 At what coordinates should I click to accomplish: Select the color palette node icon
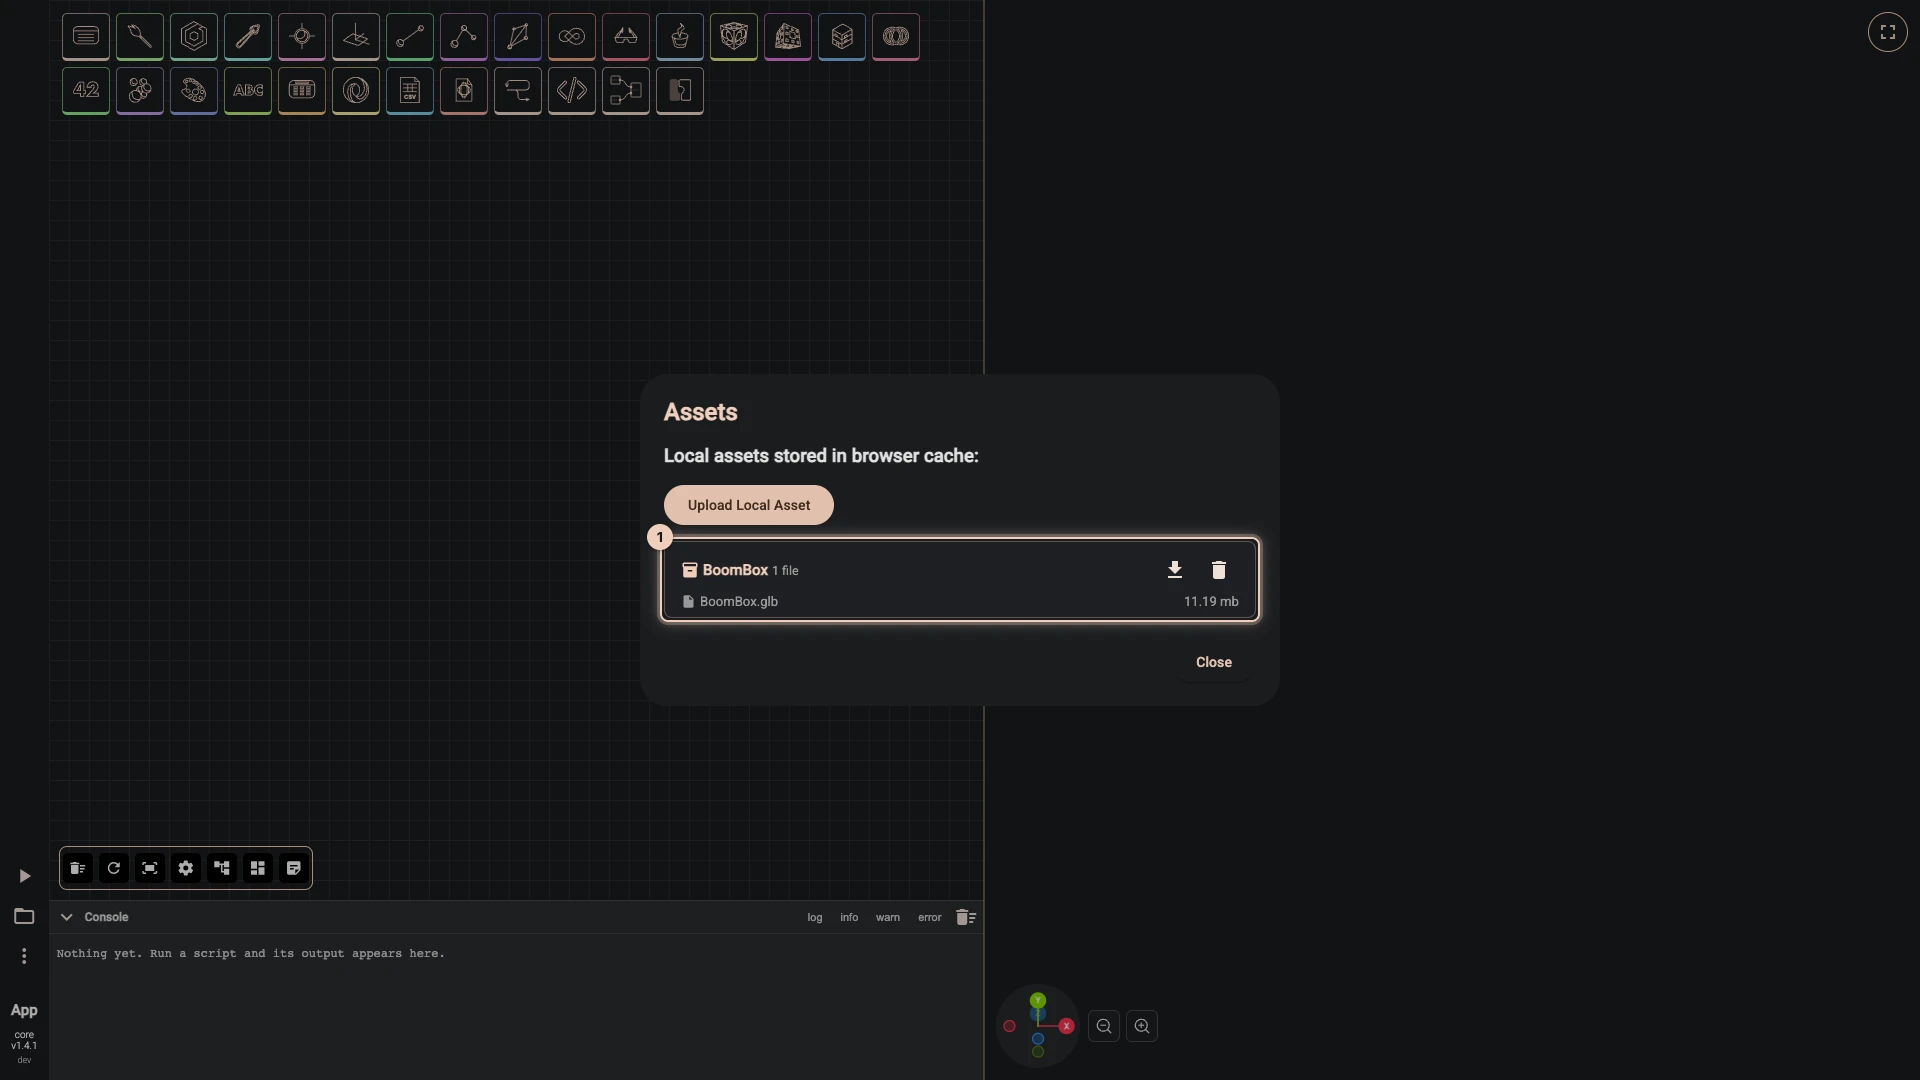194,91
